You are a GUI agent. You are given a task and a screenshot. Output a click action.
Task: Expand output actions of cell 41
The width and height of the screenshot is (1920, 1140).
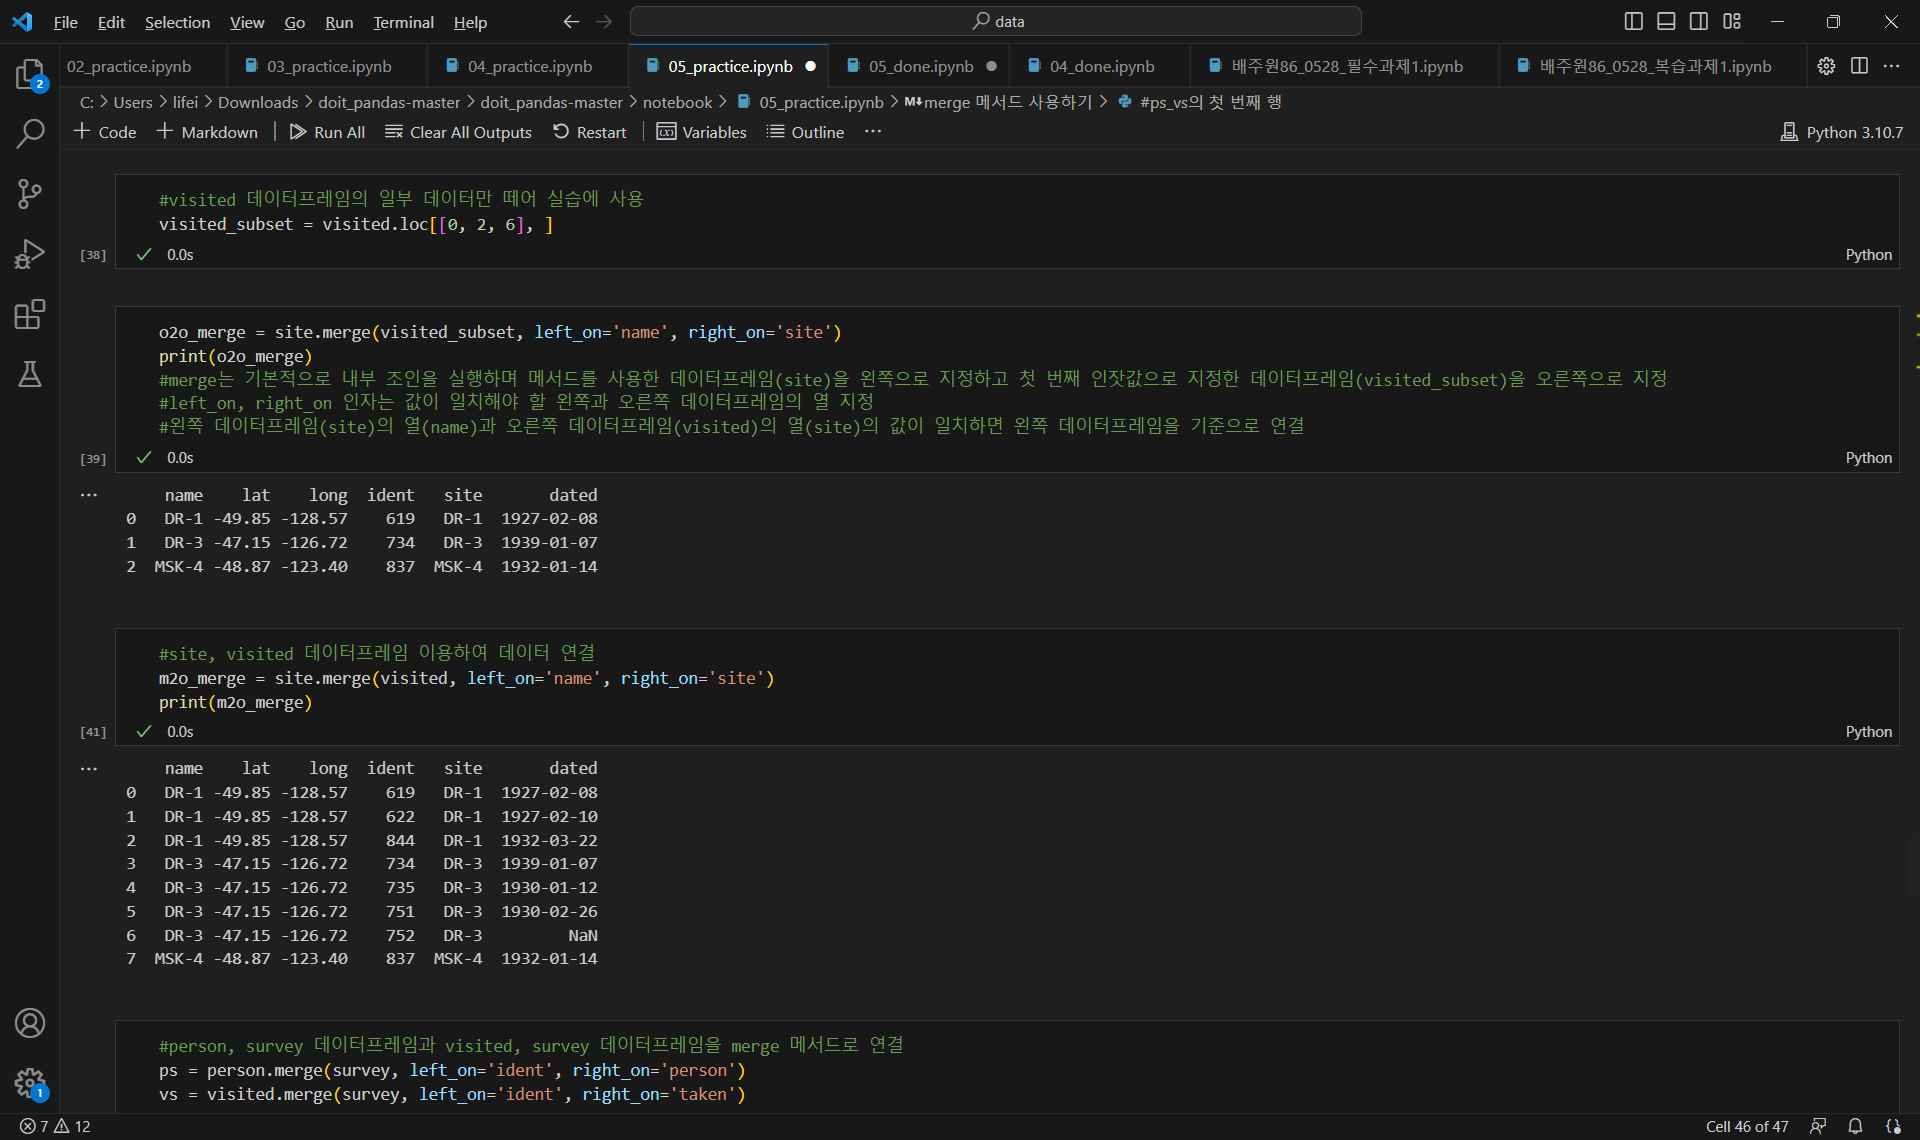(x=89, y=769)
